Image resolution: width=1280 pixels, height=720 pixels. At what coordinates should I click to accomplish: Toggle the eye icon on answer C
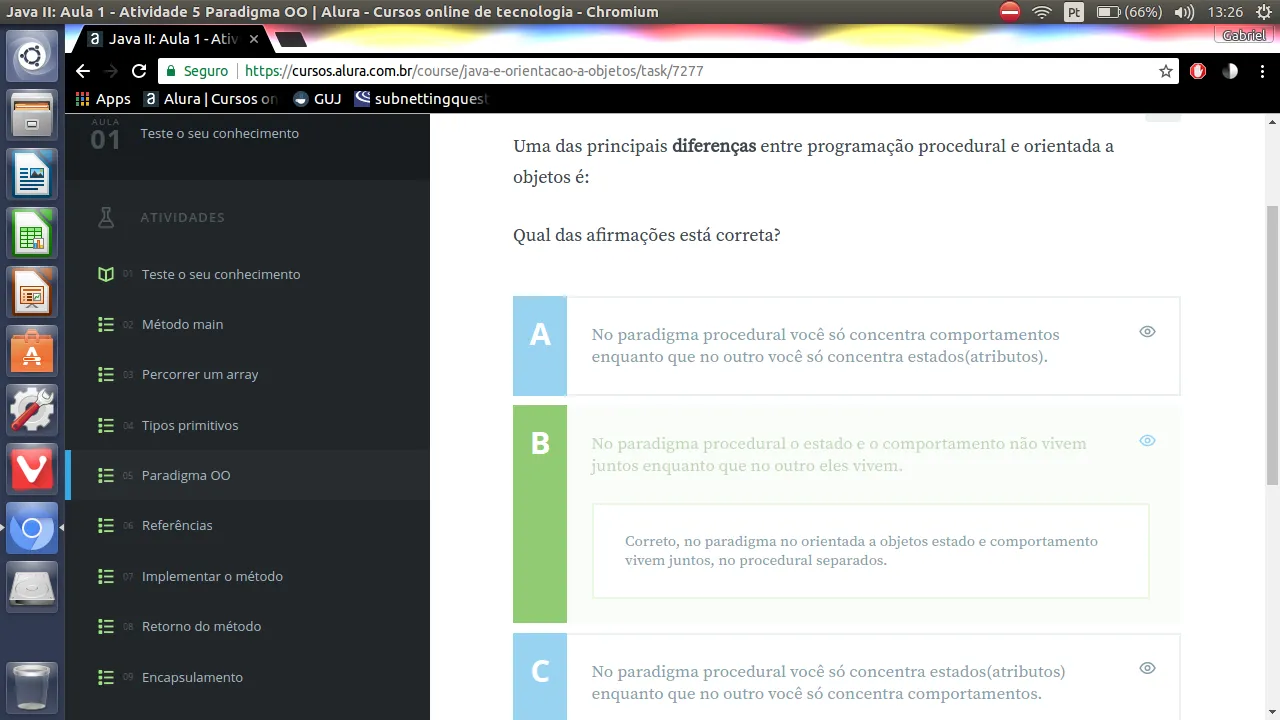(x=1147, y=668)
